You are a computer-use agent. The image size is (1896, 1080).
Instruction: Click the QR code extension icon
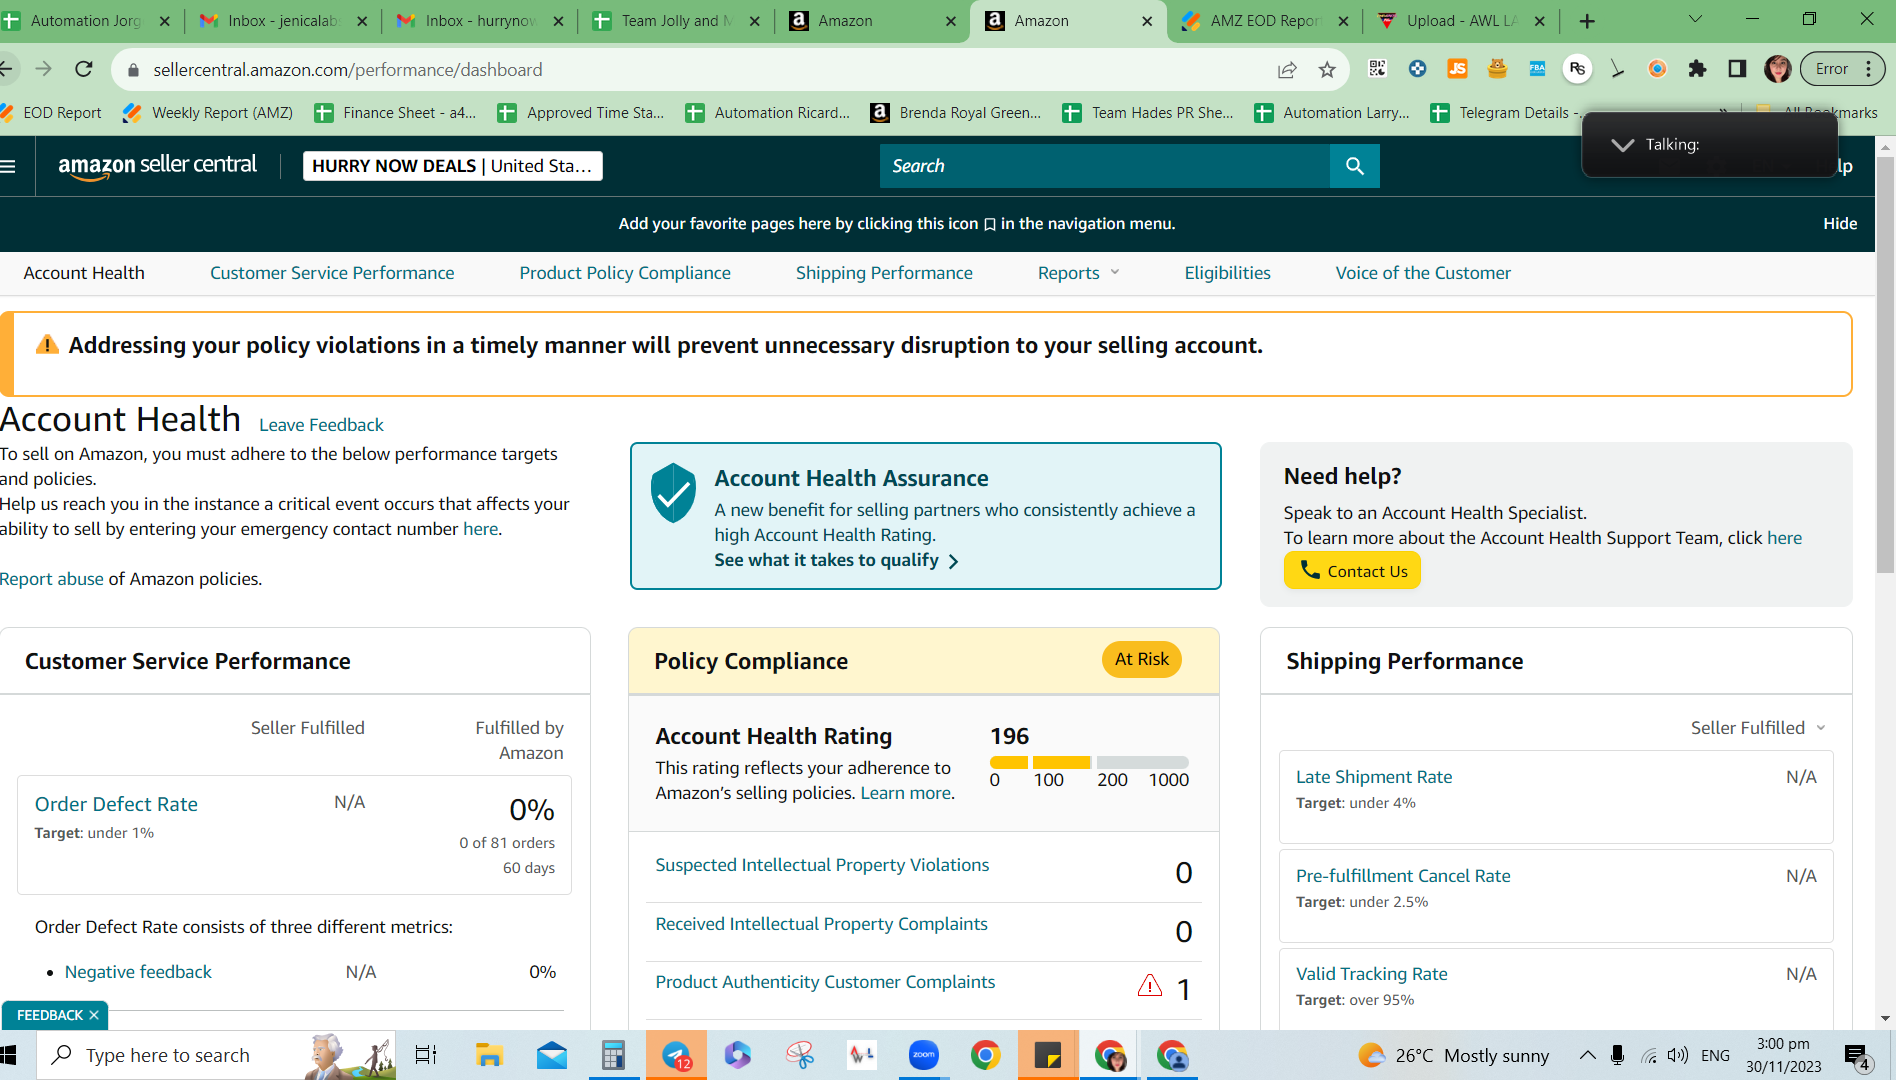point(1377,69)
